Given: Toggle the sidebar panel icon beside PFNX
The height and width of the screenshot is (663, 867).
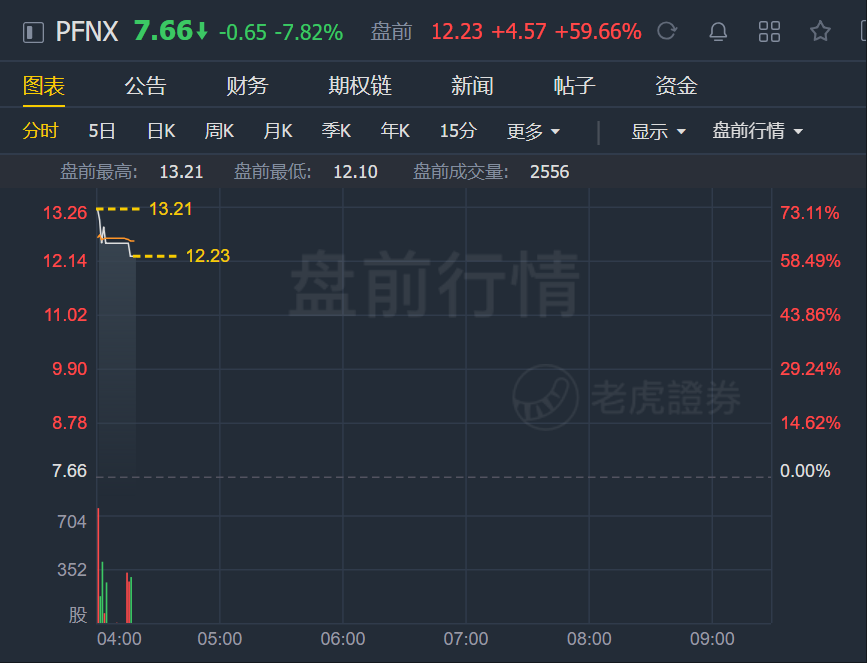Looking at the screenshot, I should coord(33,32).
